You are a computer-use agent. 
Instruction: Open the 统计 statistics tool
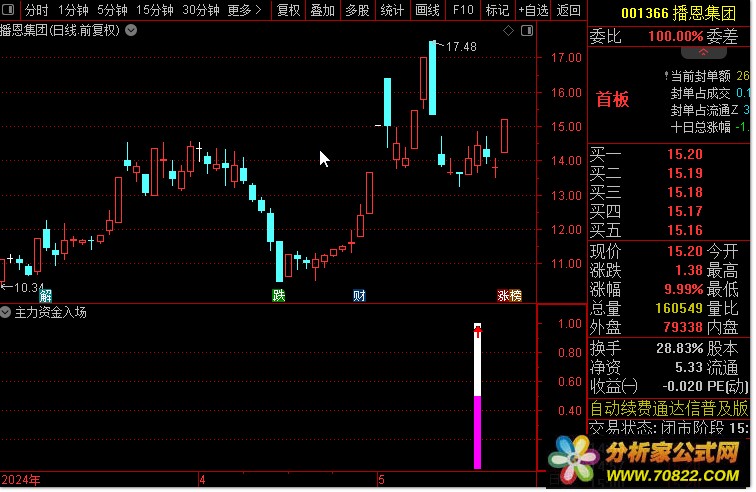pos(392,10)
